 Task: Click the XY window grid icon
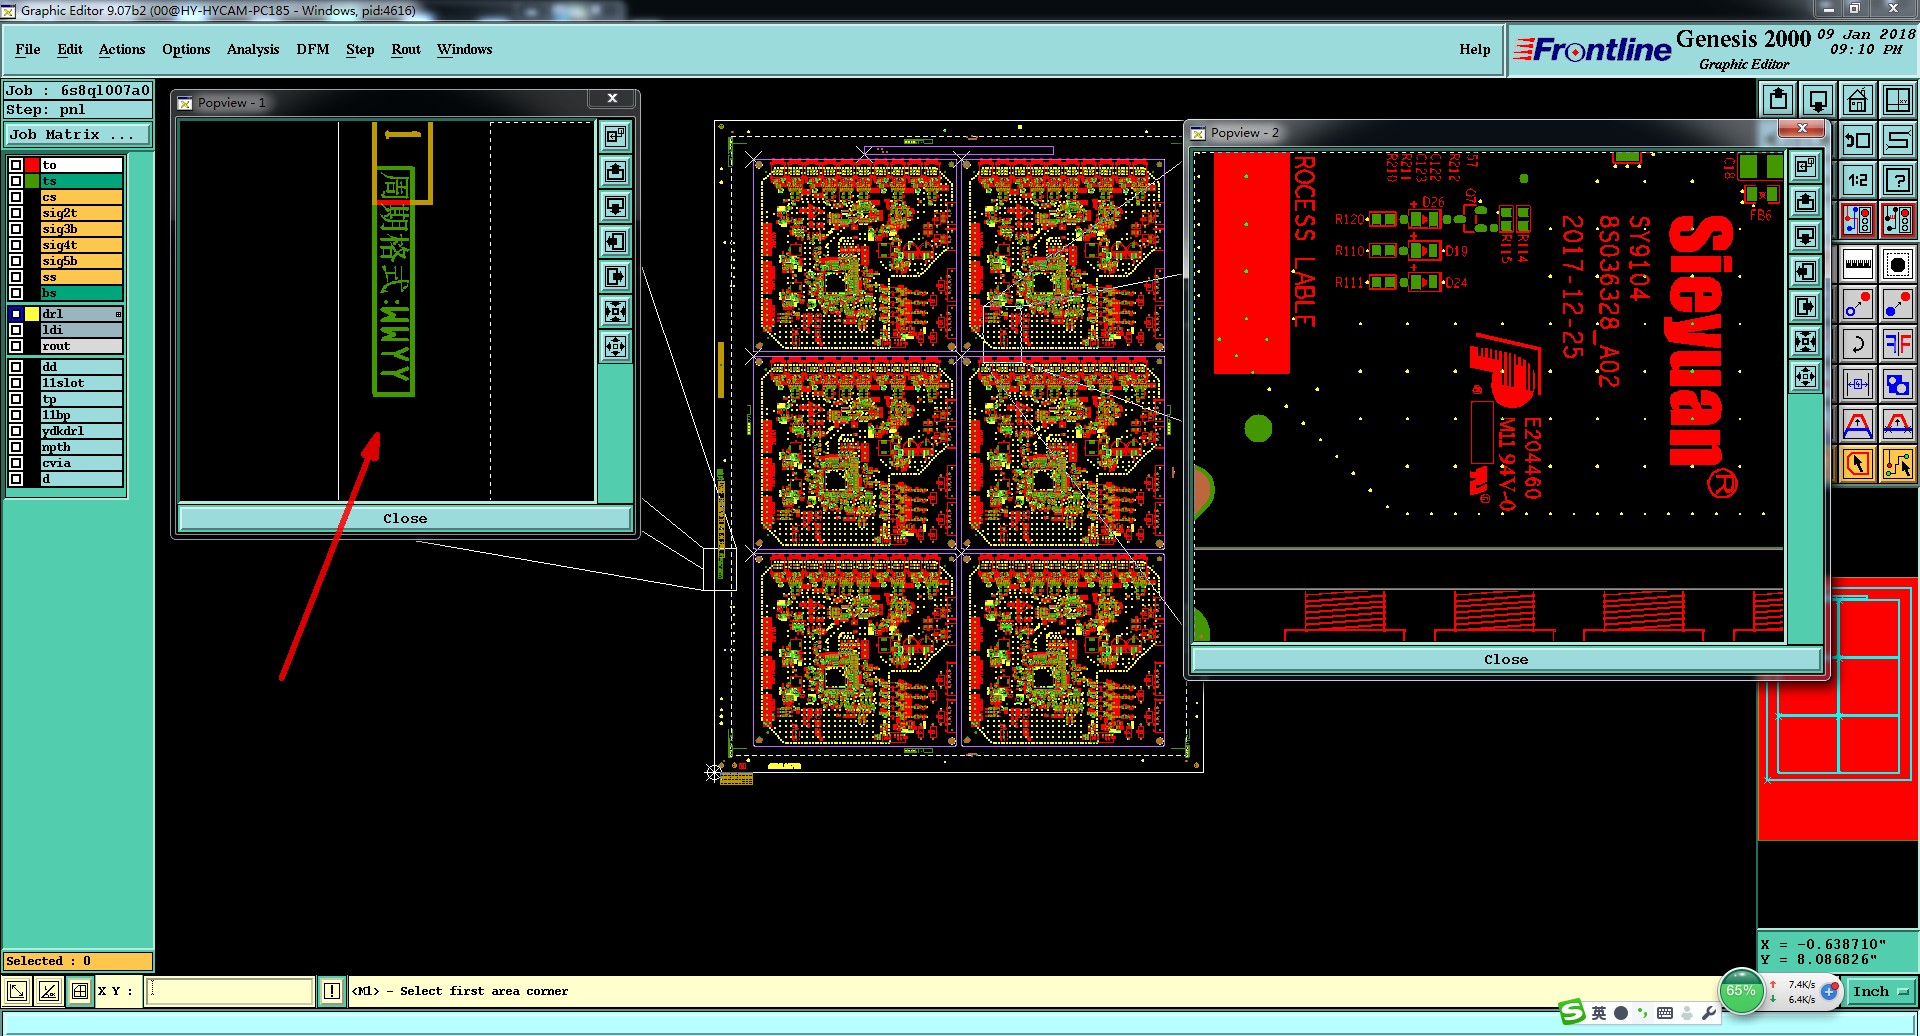tap(1897, 100)
